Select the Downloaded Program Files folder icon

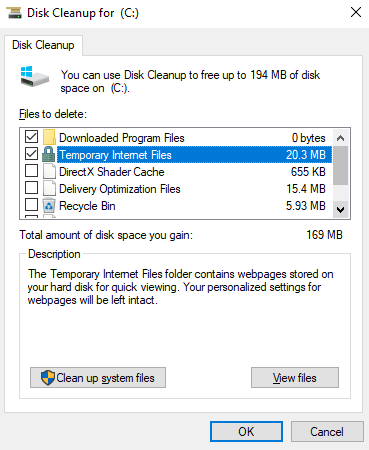[x=49, y=137]
